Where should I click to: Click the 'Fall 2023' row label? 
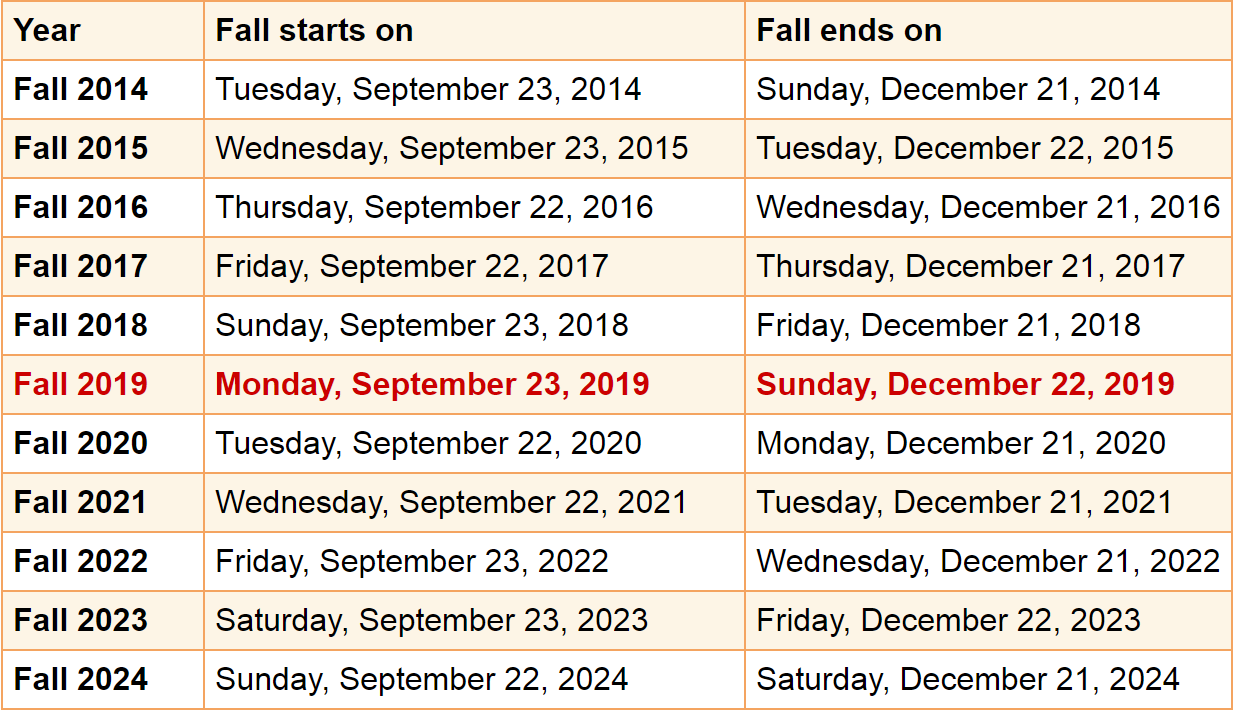pos(81,620)
